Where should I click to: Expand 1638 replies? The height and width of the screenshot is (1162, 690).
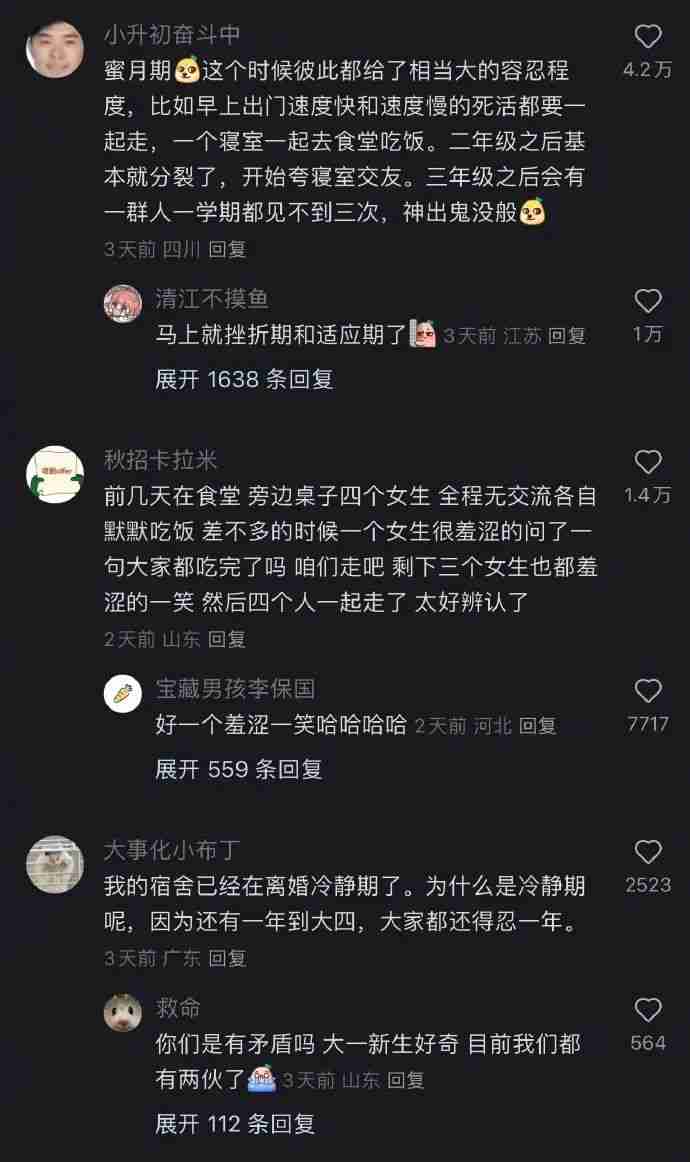click(244, 379)
